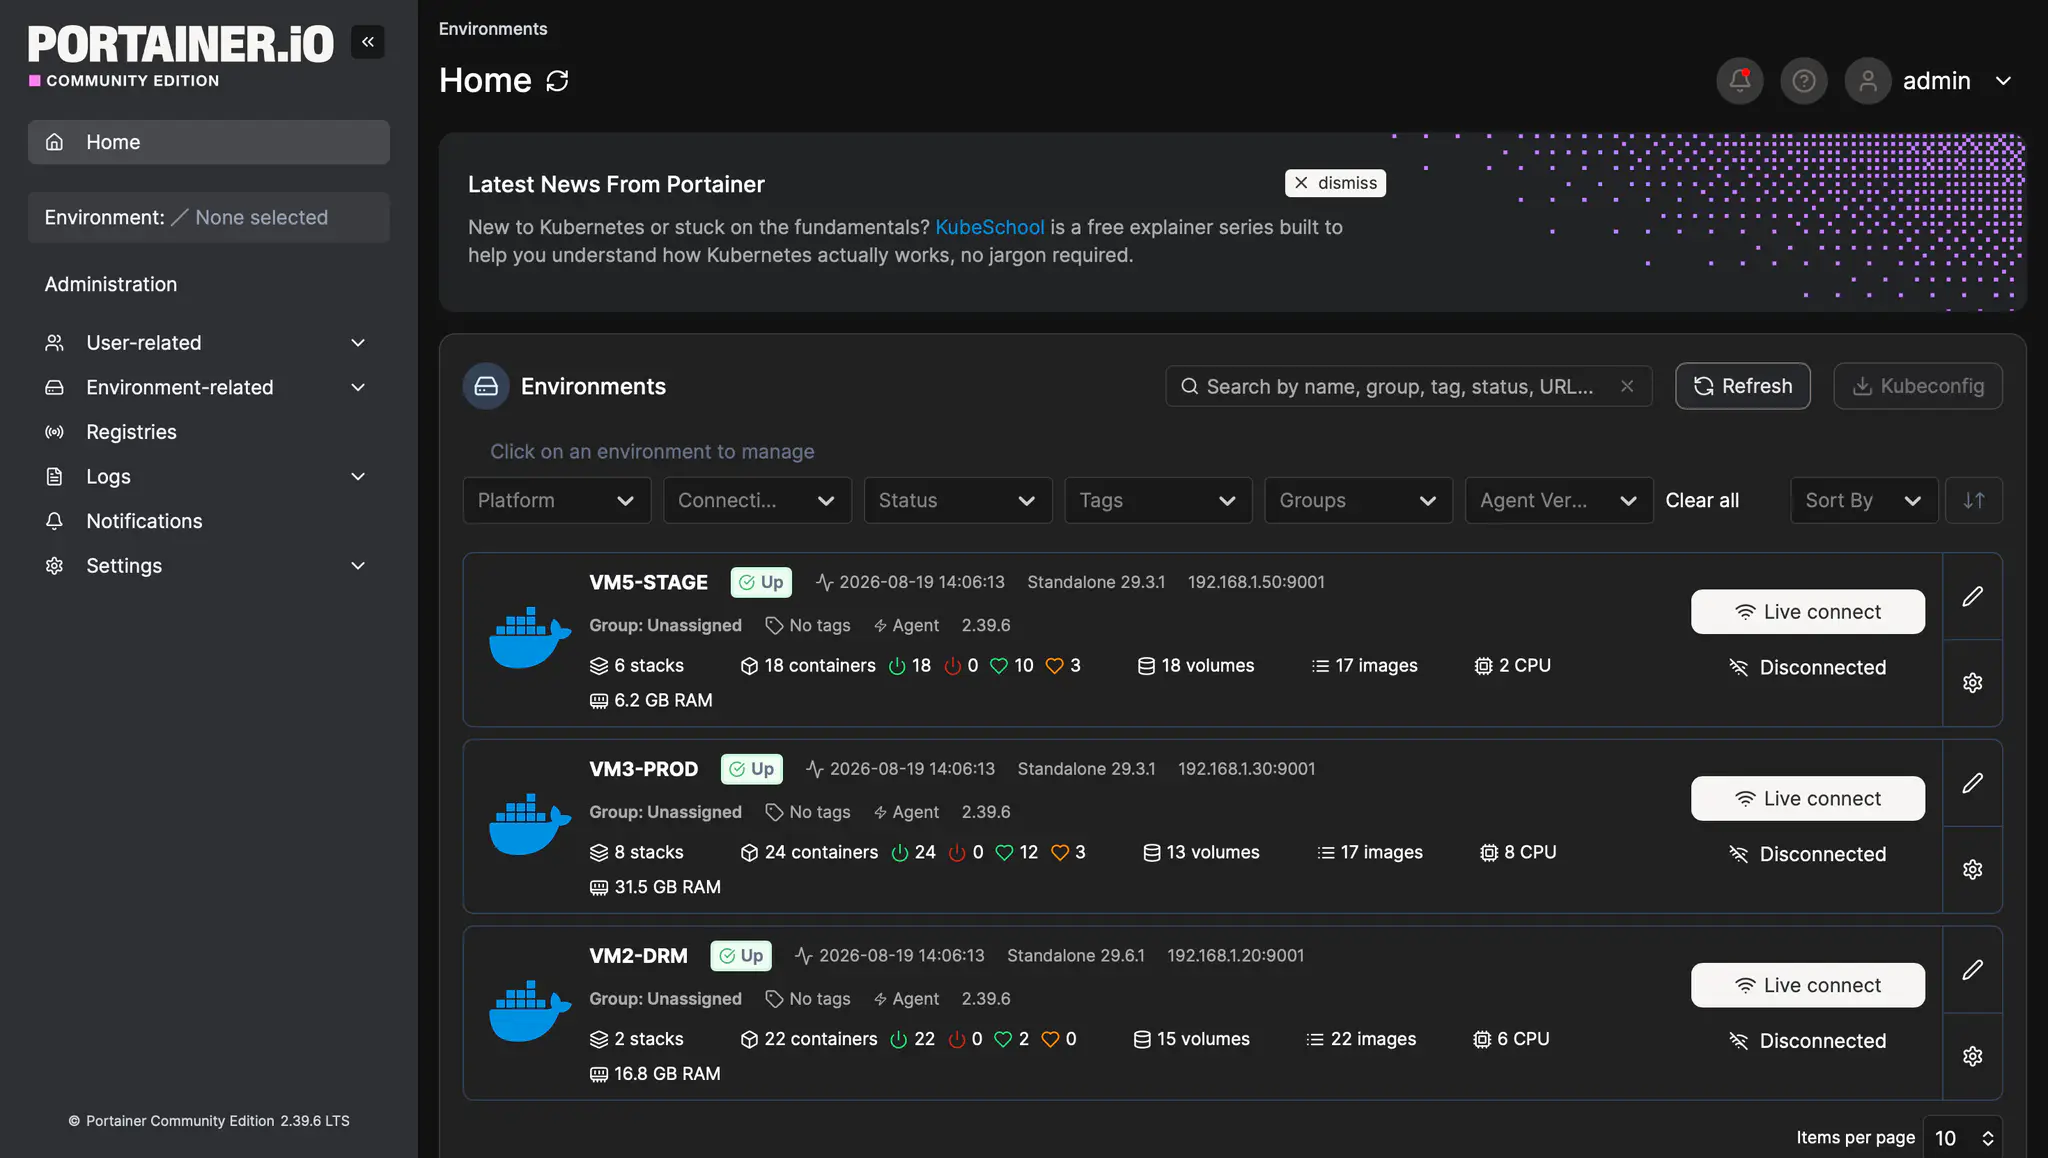Open the notifications bell icon in header
This screenshot has width=2048, height=1158.
click(1740, 81)
